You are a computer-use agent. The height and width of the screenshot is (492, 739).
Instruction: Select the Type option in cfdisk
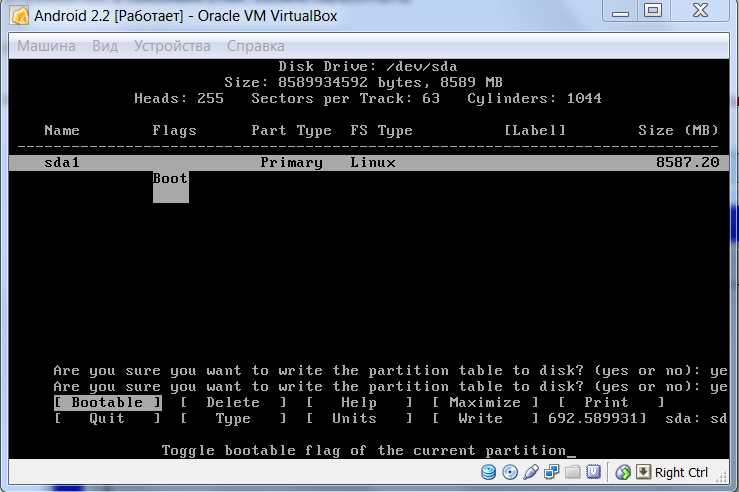click(x=233, y=419)
